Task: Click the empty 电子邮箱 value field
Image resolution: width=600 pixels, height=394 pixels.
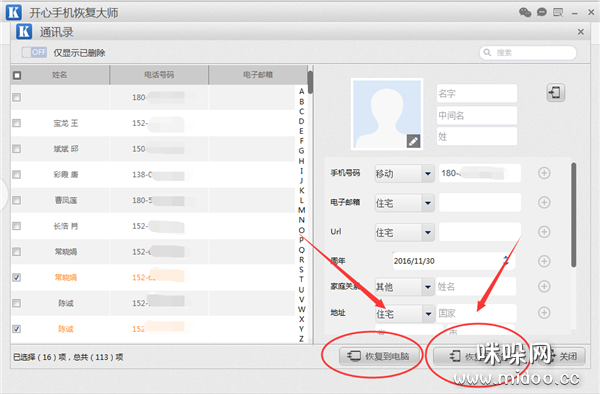Action: click(x=480, y=203)
